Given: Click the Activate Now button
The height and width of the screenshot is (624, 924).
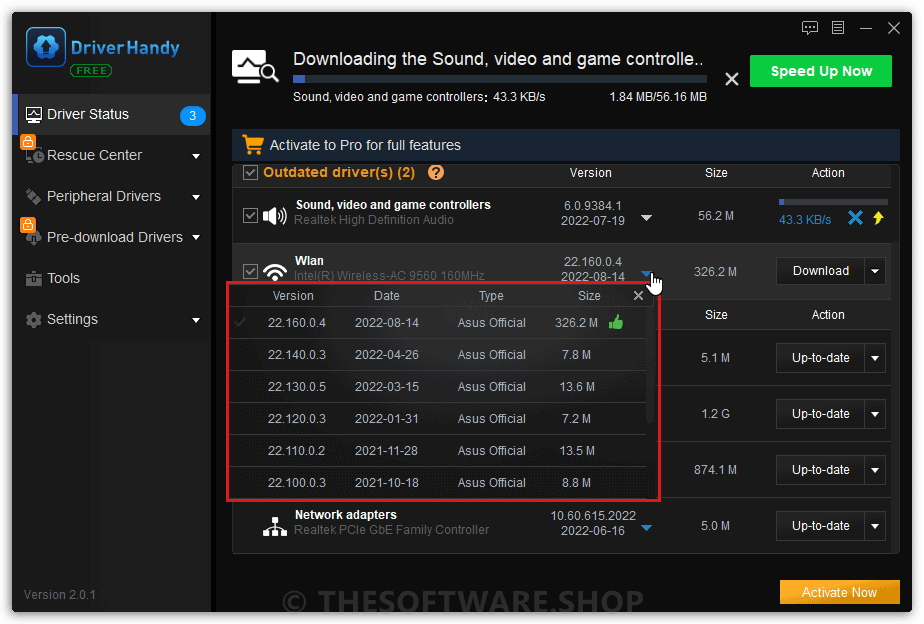Looking at the screenshot, I should coord(839,592).
